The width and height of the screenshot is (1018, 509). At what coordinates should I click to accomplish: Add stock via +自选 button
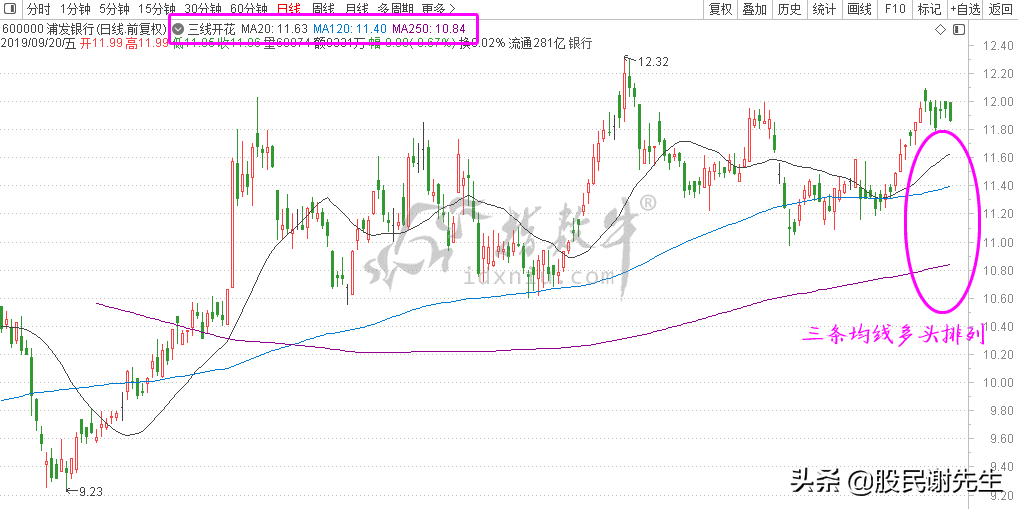(965, 9)
